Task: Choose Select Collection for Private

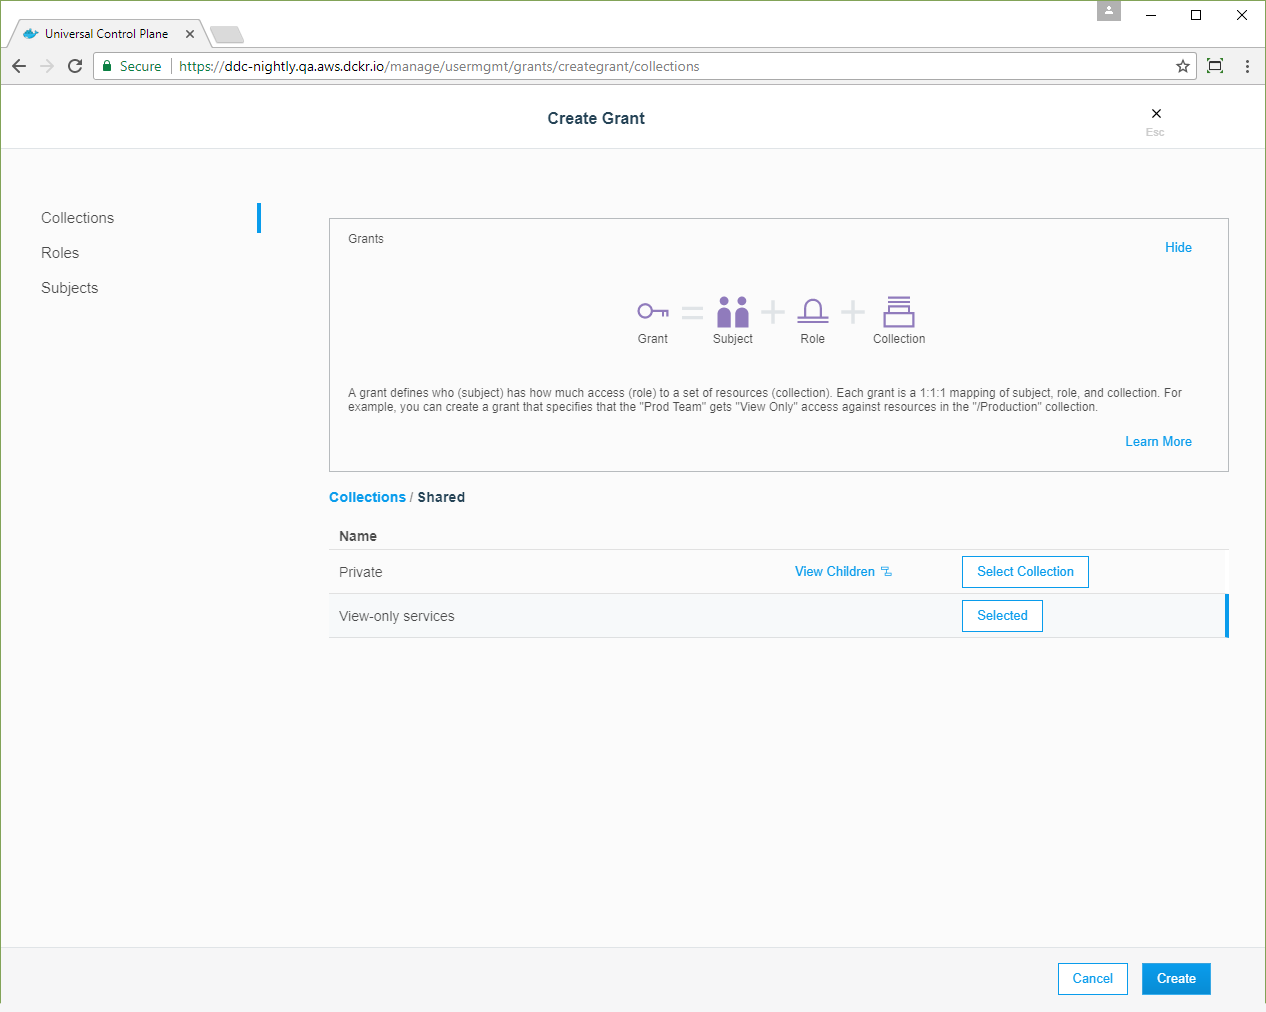Action: [1025, 572]
